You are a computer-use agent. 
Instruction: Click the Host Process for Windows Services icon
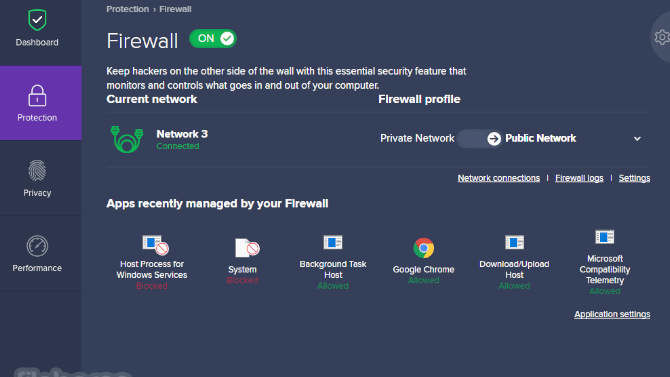(156, 245)
